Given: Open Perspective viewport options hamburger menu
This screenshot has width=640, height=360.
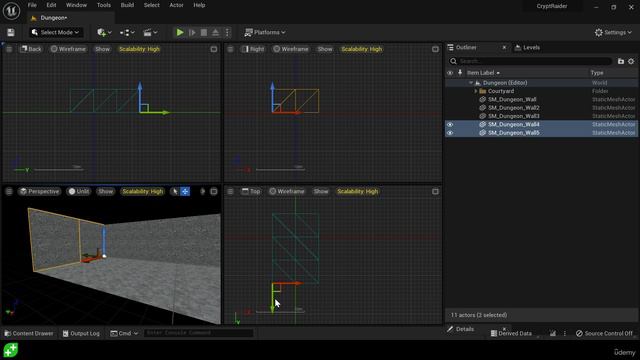Looking at the screenshot, I should point(9,191).
